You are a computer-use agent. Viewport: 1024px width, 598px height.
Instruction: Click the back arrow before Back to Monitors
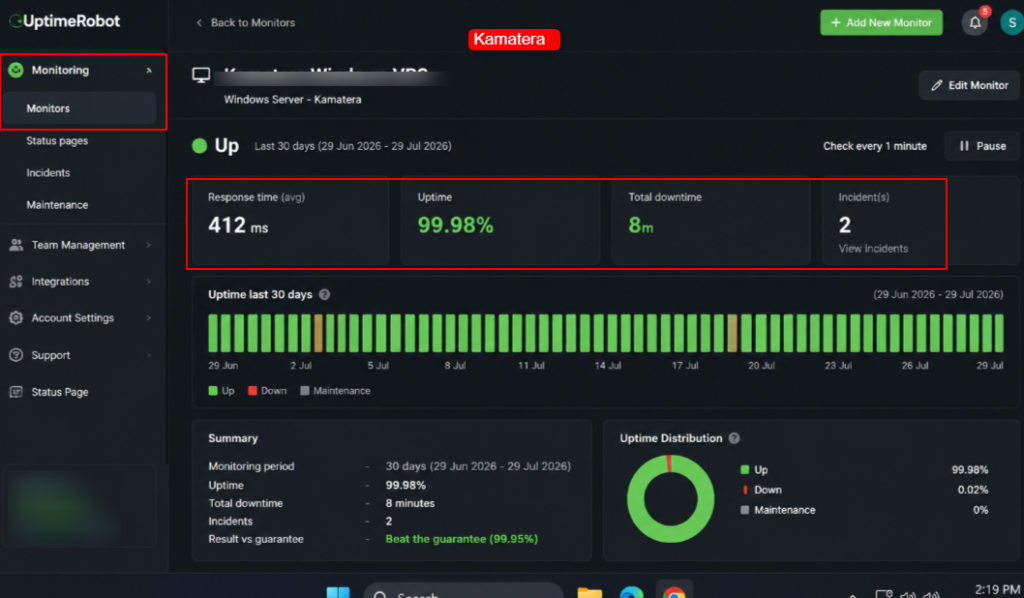pyautogui.click(x=199, y=23)
